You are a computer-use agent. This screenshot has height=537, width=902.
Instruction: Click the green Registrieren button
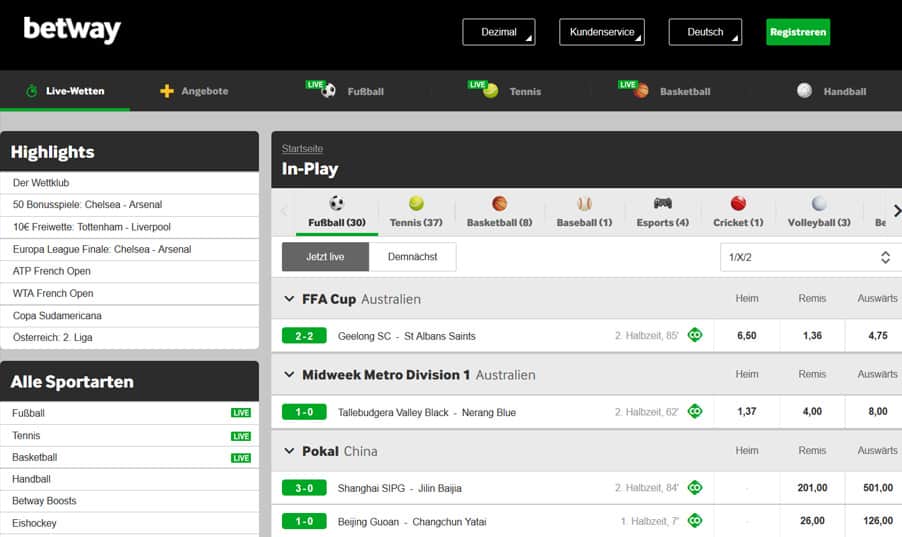click(798, 32)
